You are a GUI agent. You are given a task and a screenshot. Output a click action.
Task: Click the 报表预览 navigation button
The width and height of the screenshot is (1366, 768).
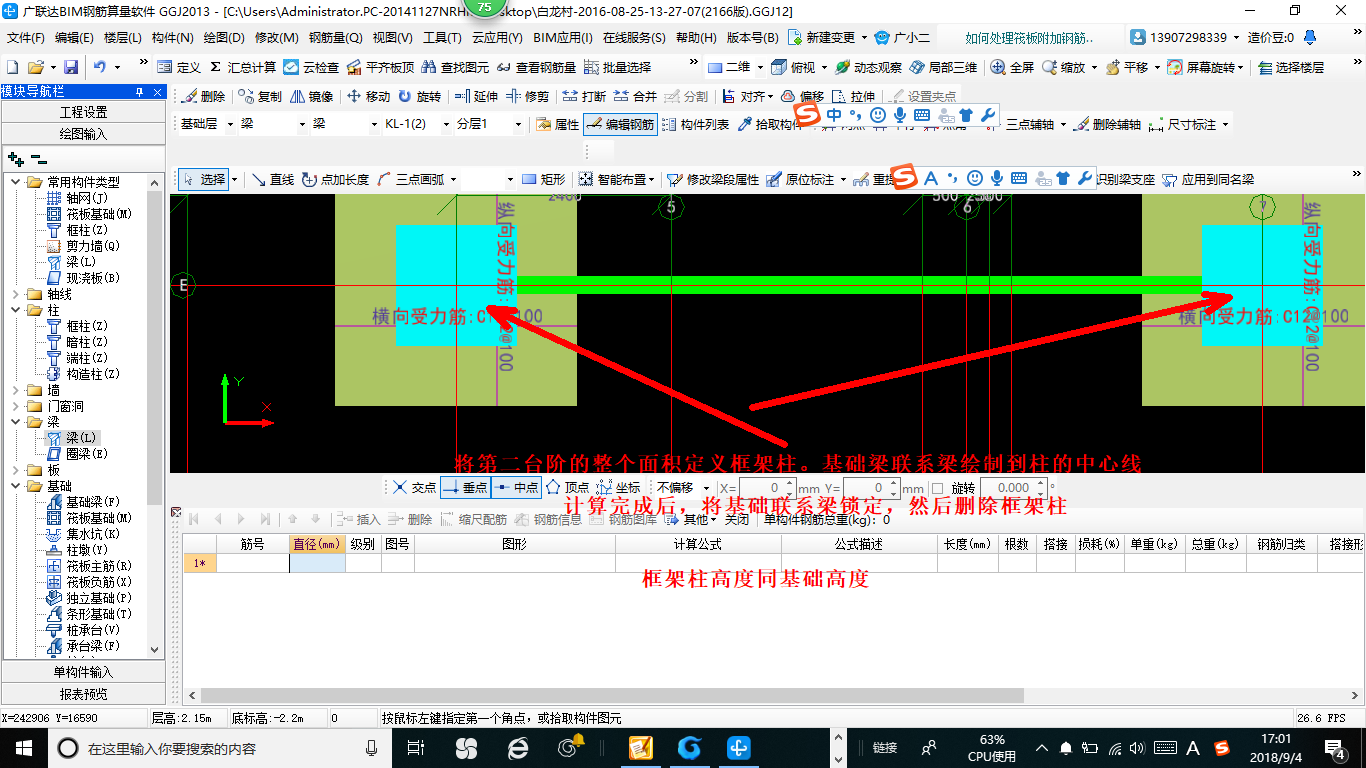(x=83, y=694)
